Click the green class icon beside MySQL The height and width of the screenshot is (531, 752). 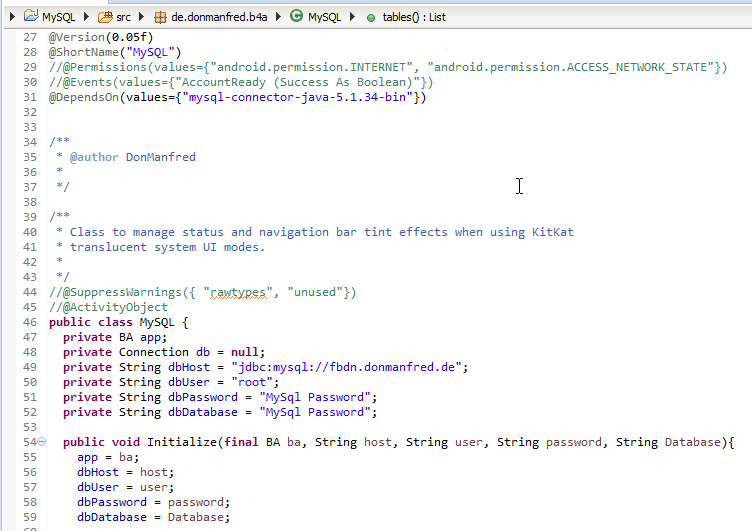coord(296,17)
